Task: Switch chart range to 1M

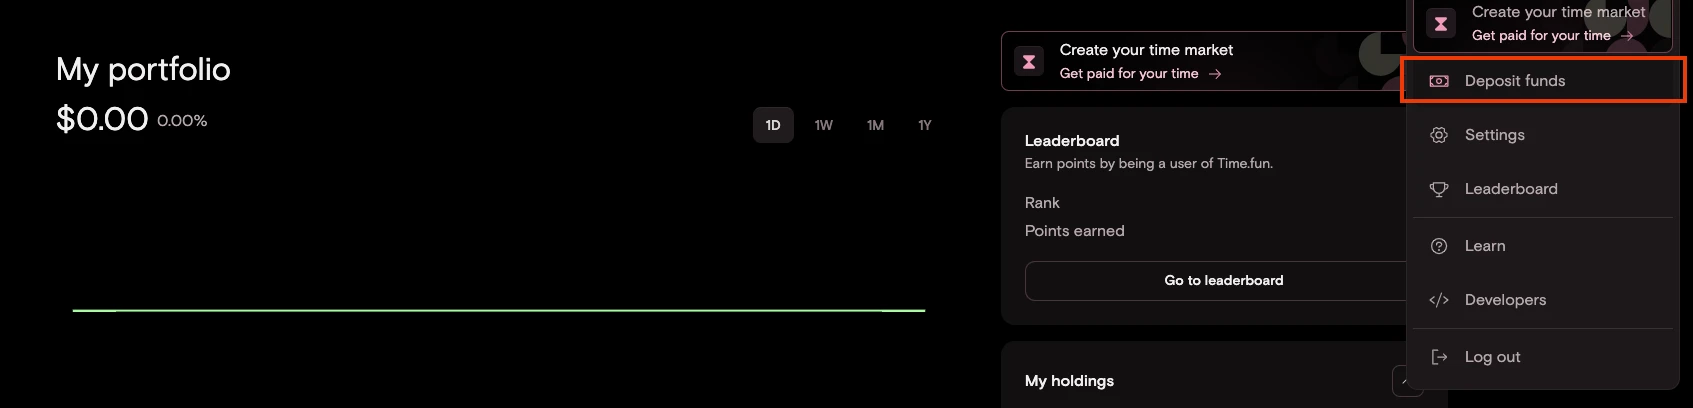Action: pos(875,125)
